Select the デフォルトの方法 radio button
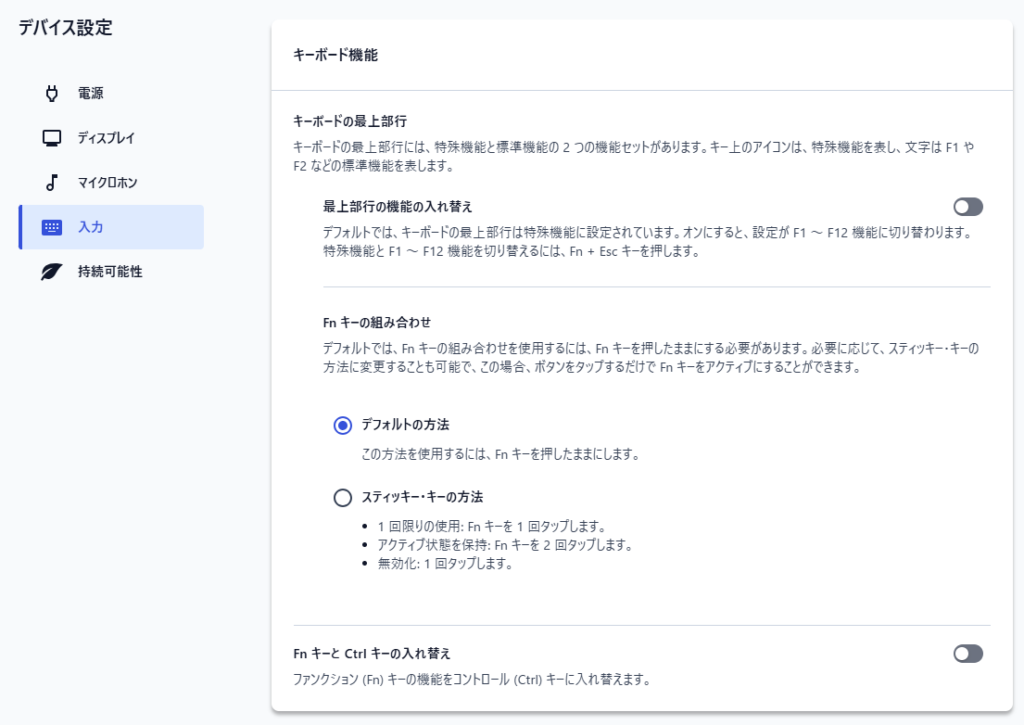 pos(343,425)
